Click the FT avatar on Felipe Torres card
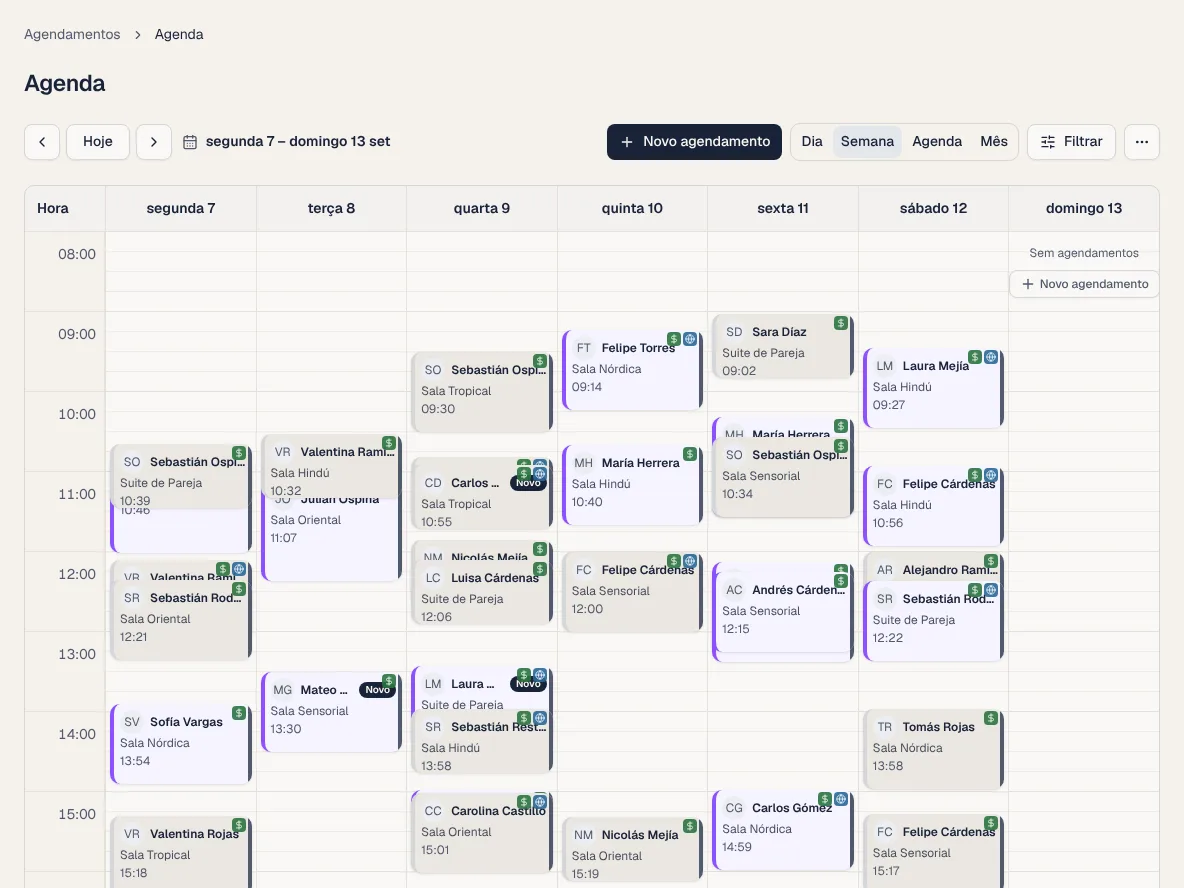 [x=584, y=348]
